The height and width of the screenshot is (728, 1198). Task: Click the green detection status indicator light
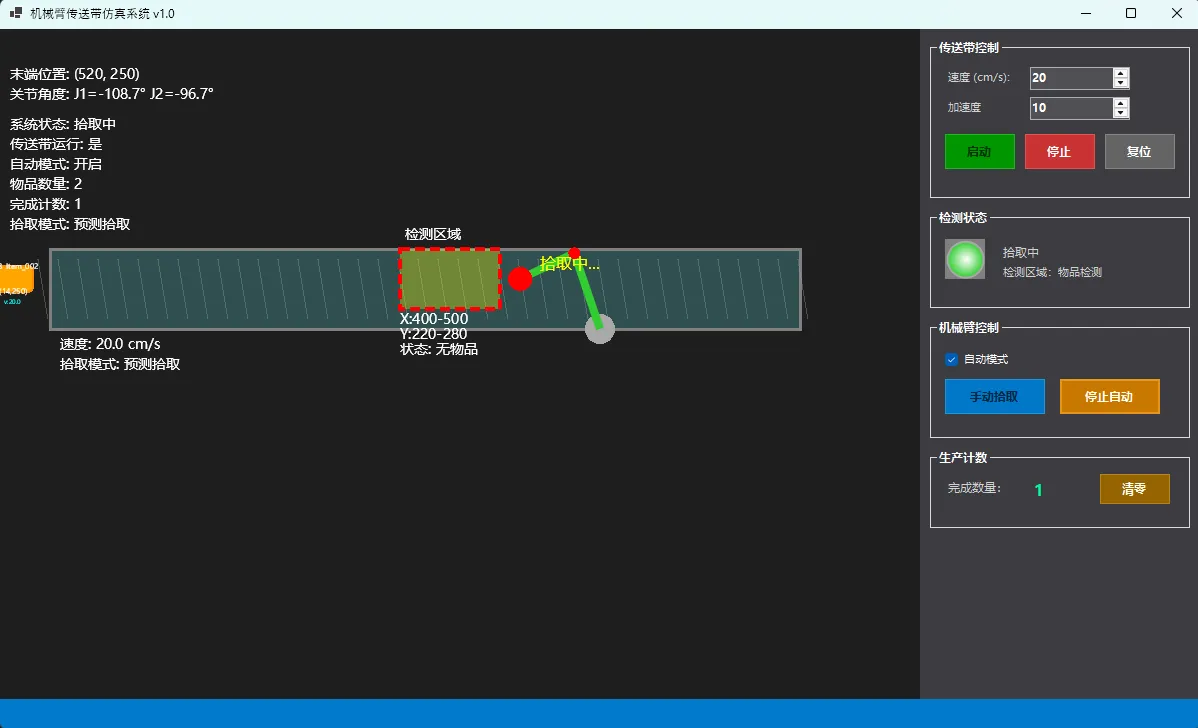click(965, 259)
